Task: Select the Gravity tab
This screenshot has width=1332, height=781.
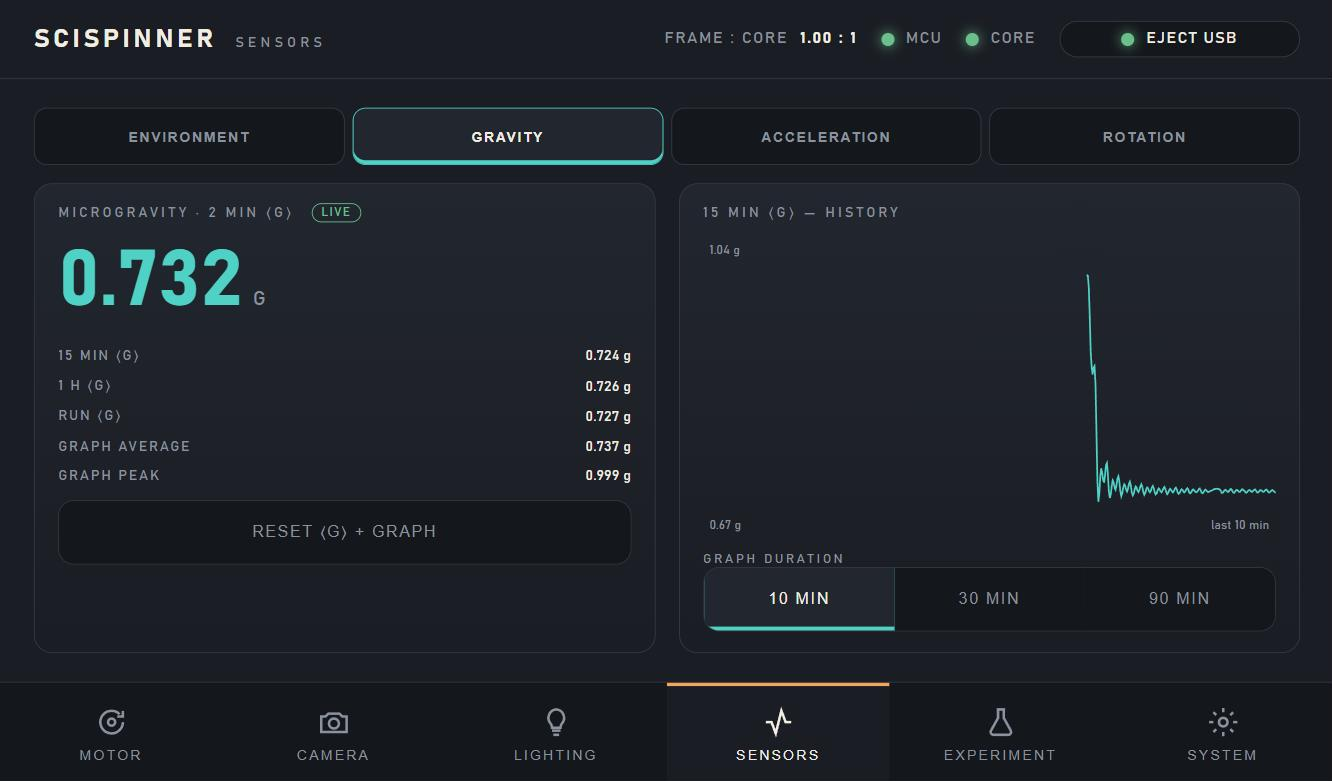Action: tap(508, 136)
